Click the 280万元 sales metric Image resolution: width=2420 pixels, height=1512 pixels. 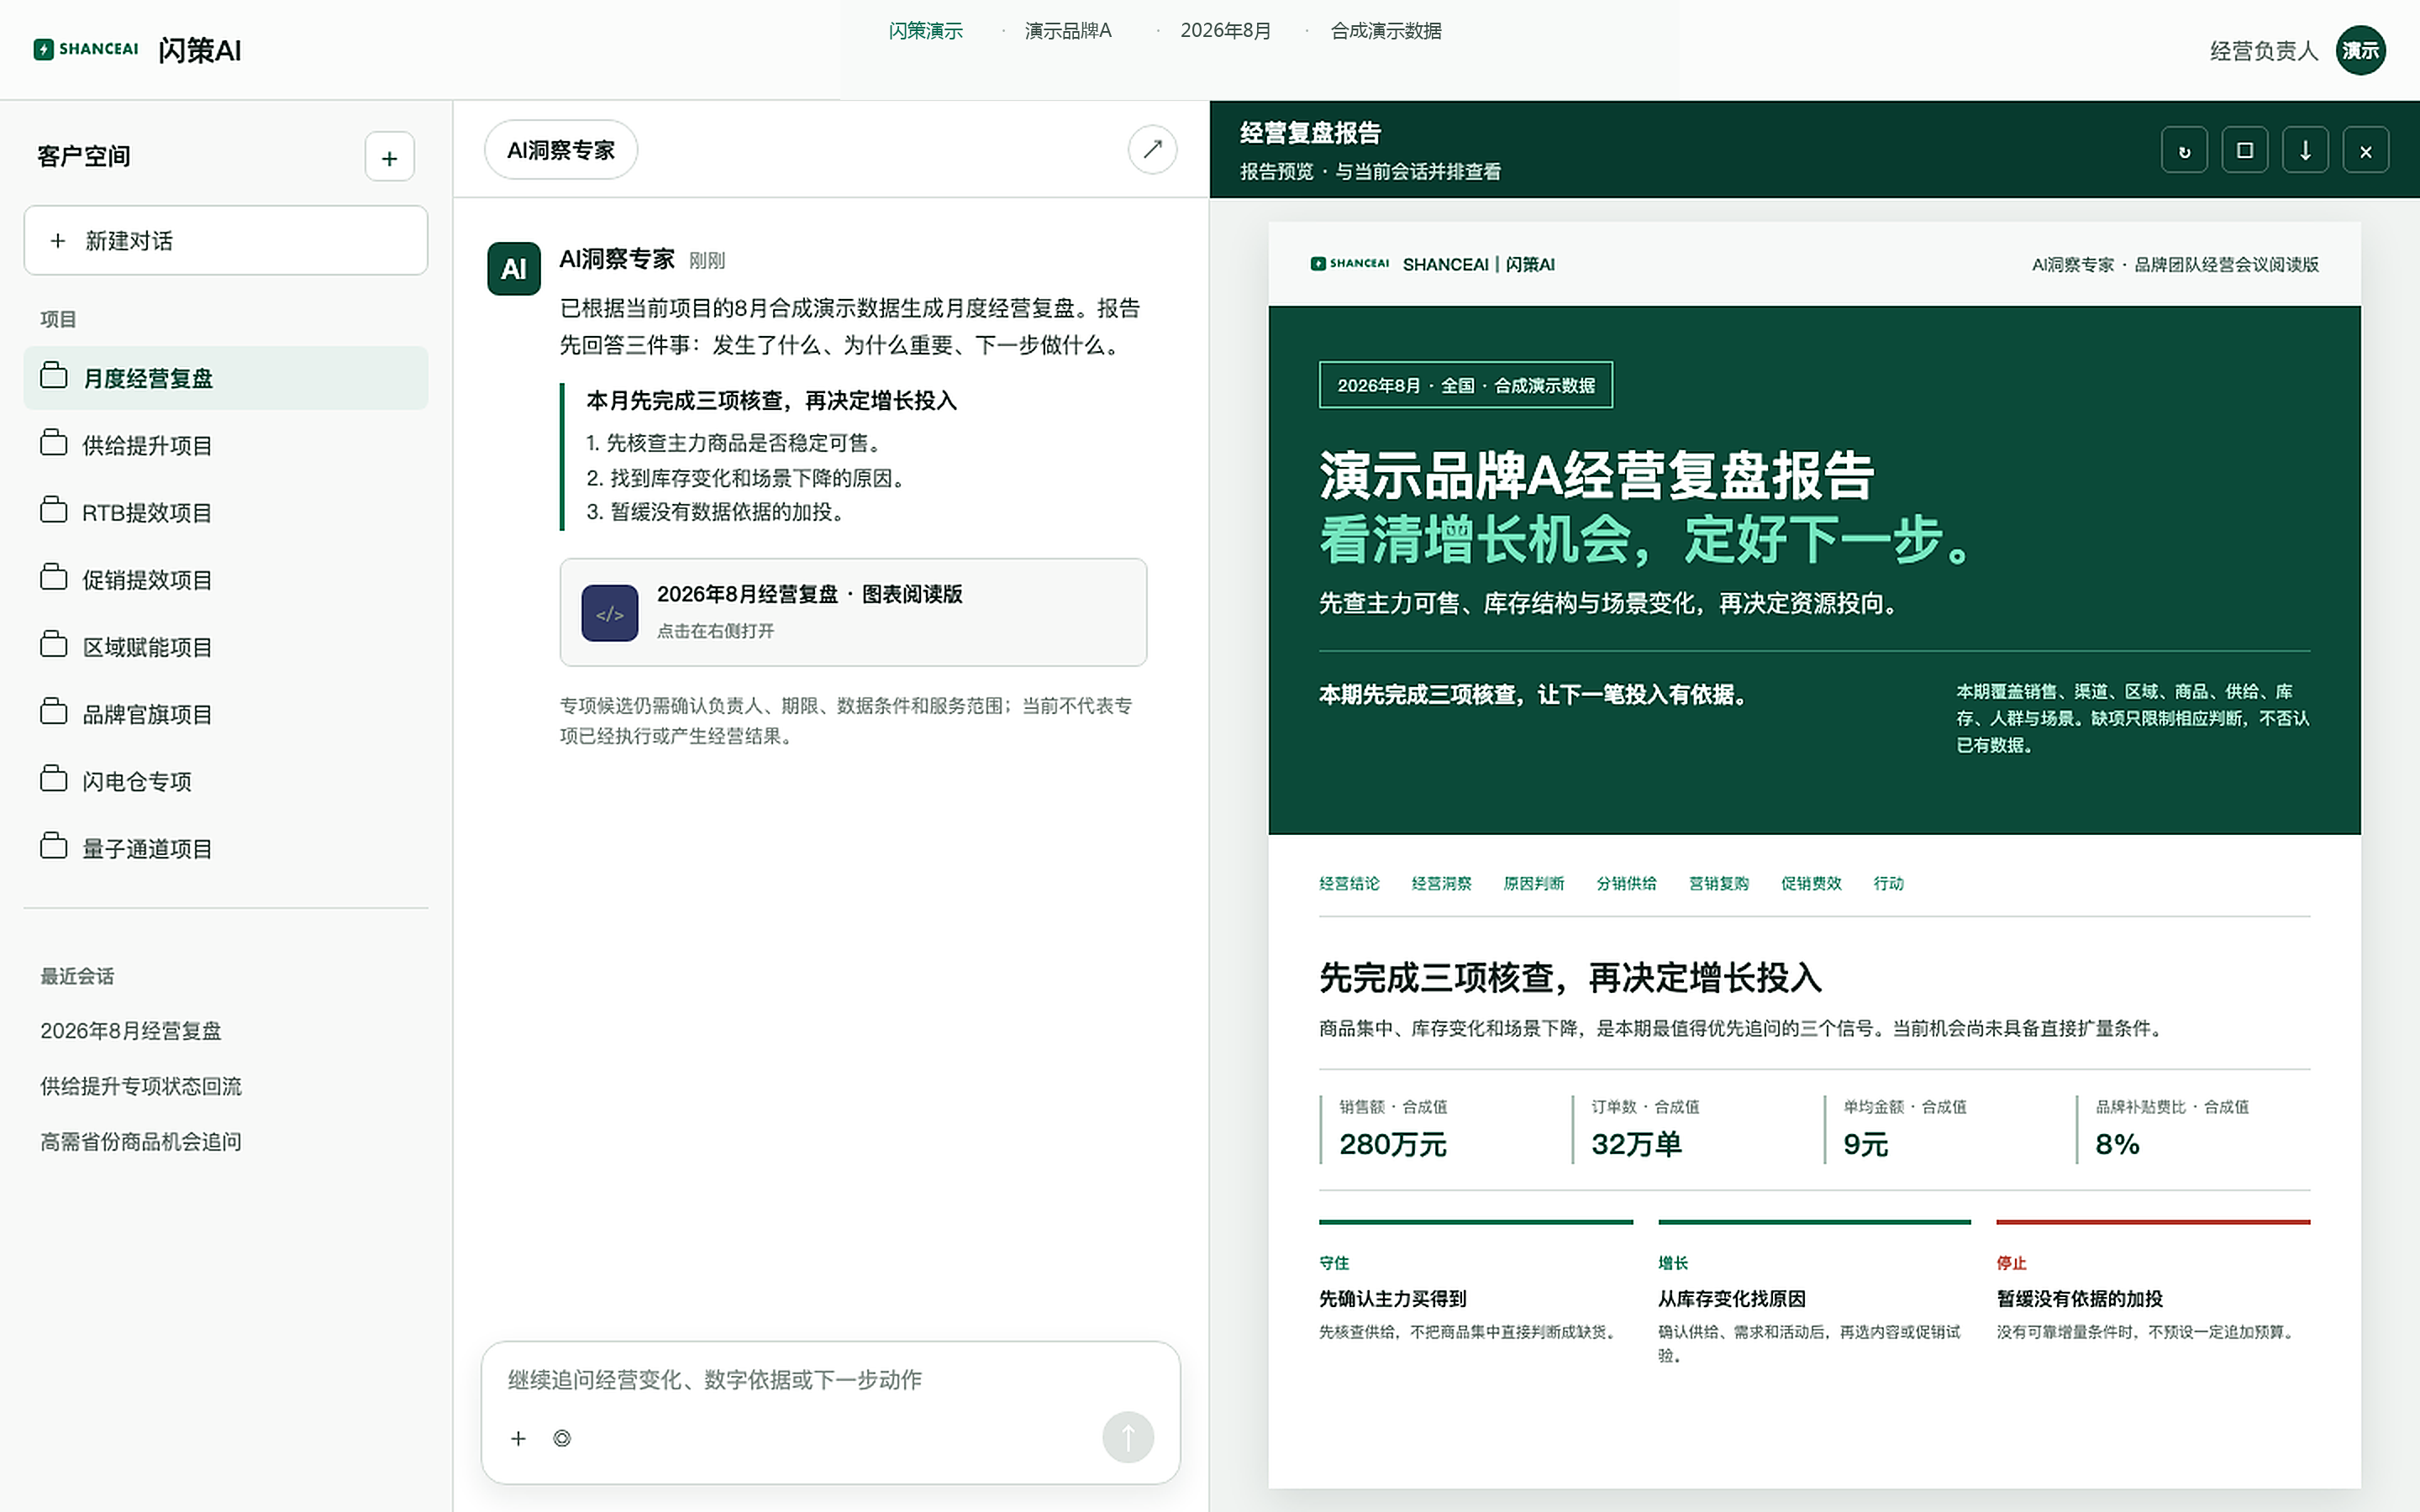click(x=1392, y=1143)
